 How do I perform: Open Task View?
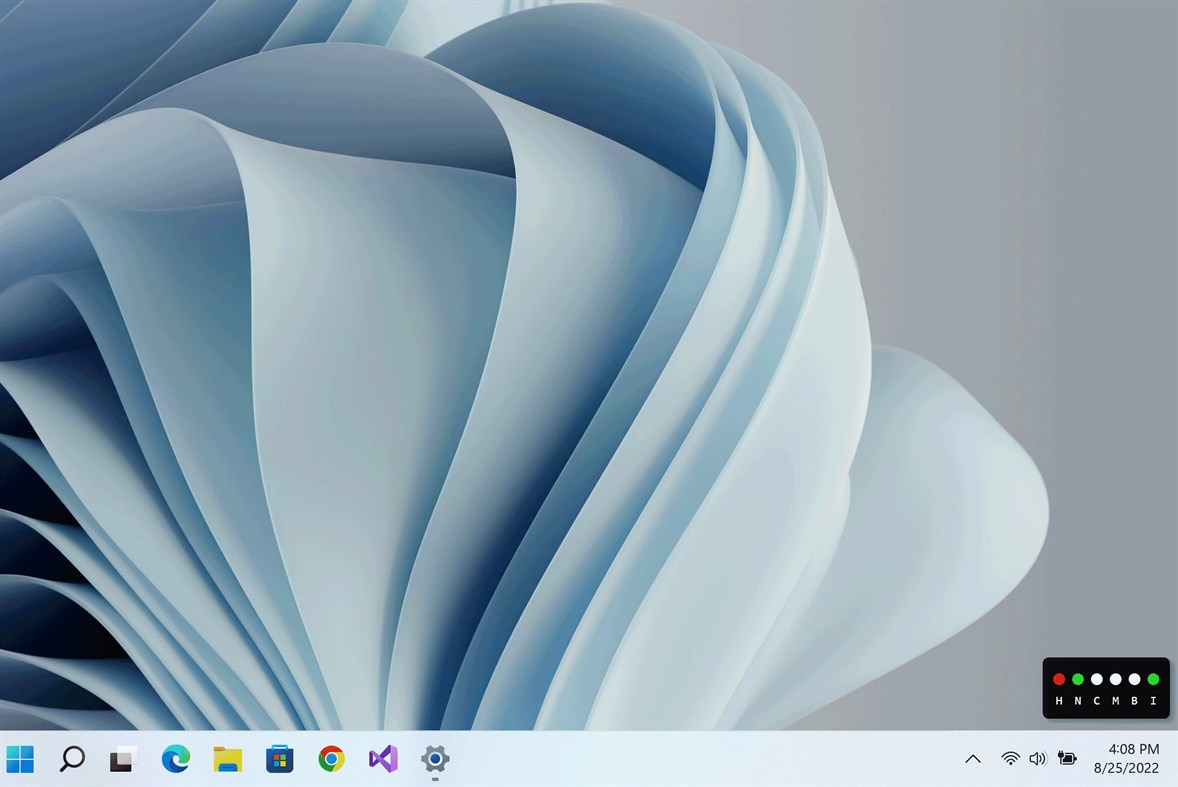pos(121,760)
